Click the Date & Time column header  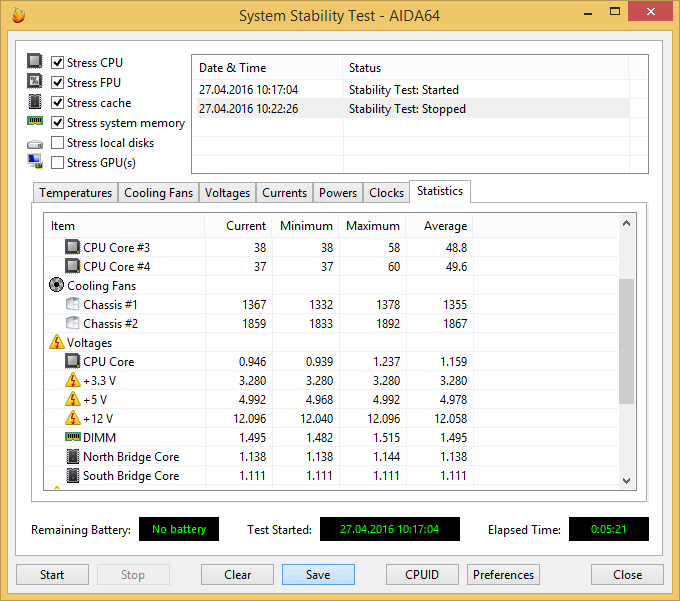click(x=268, y=68)
